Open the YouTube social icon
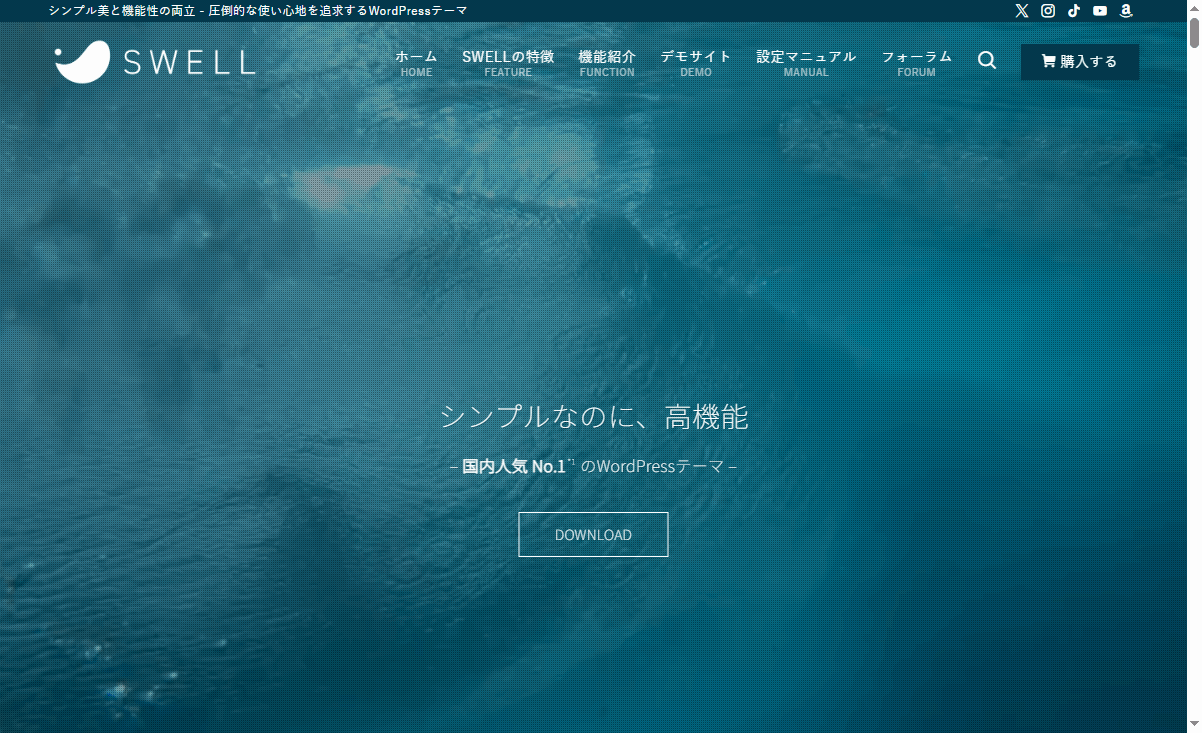Viewport: 1202px width, 733px height. click(1100, 11)
